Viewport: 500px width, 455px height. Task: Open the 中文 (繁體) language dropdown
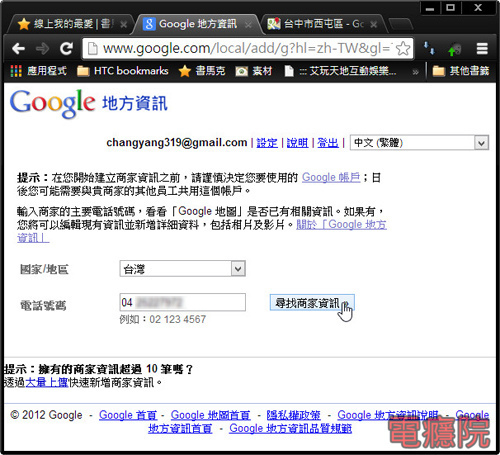[419, 143]
